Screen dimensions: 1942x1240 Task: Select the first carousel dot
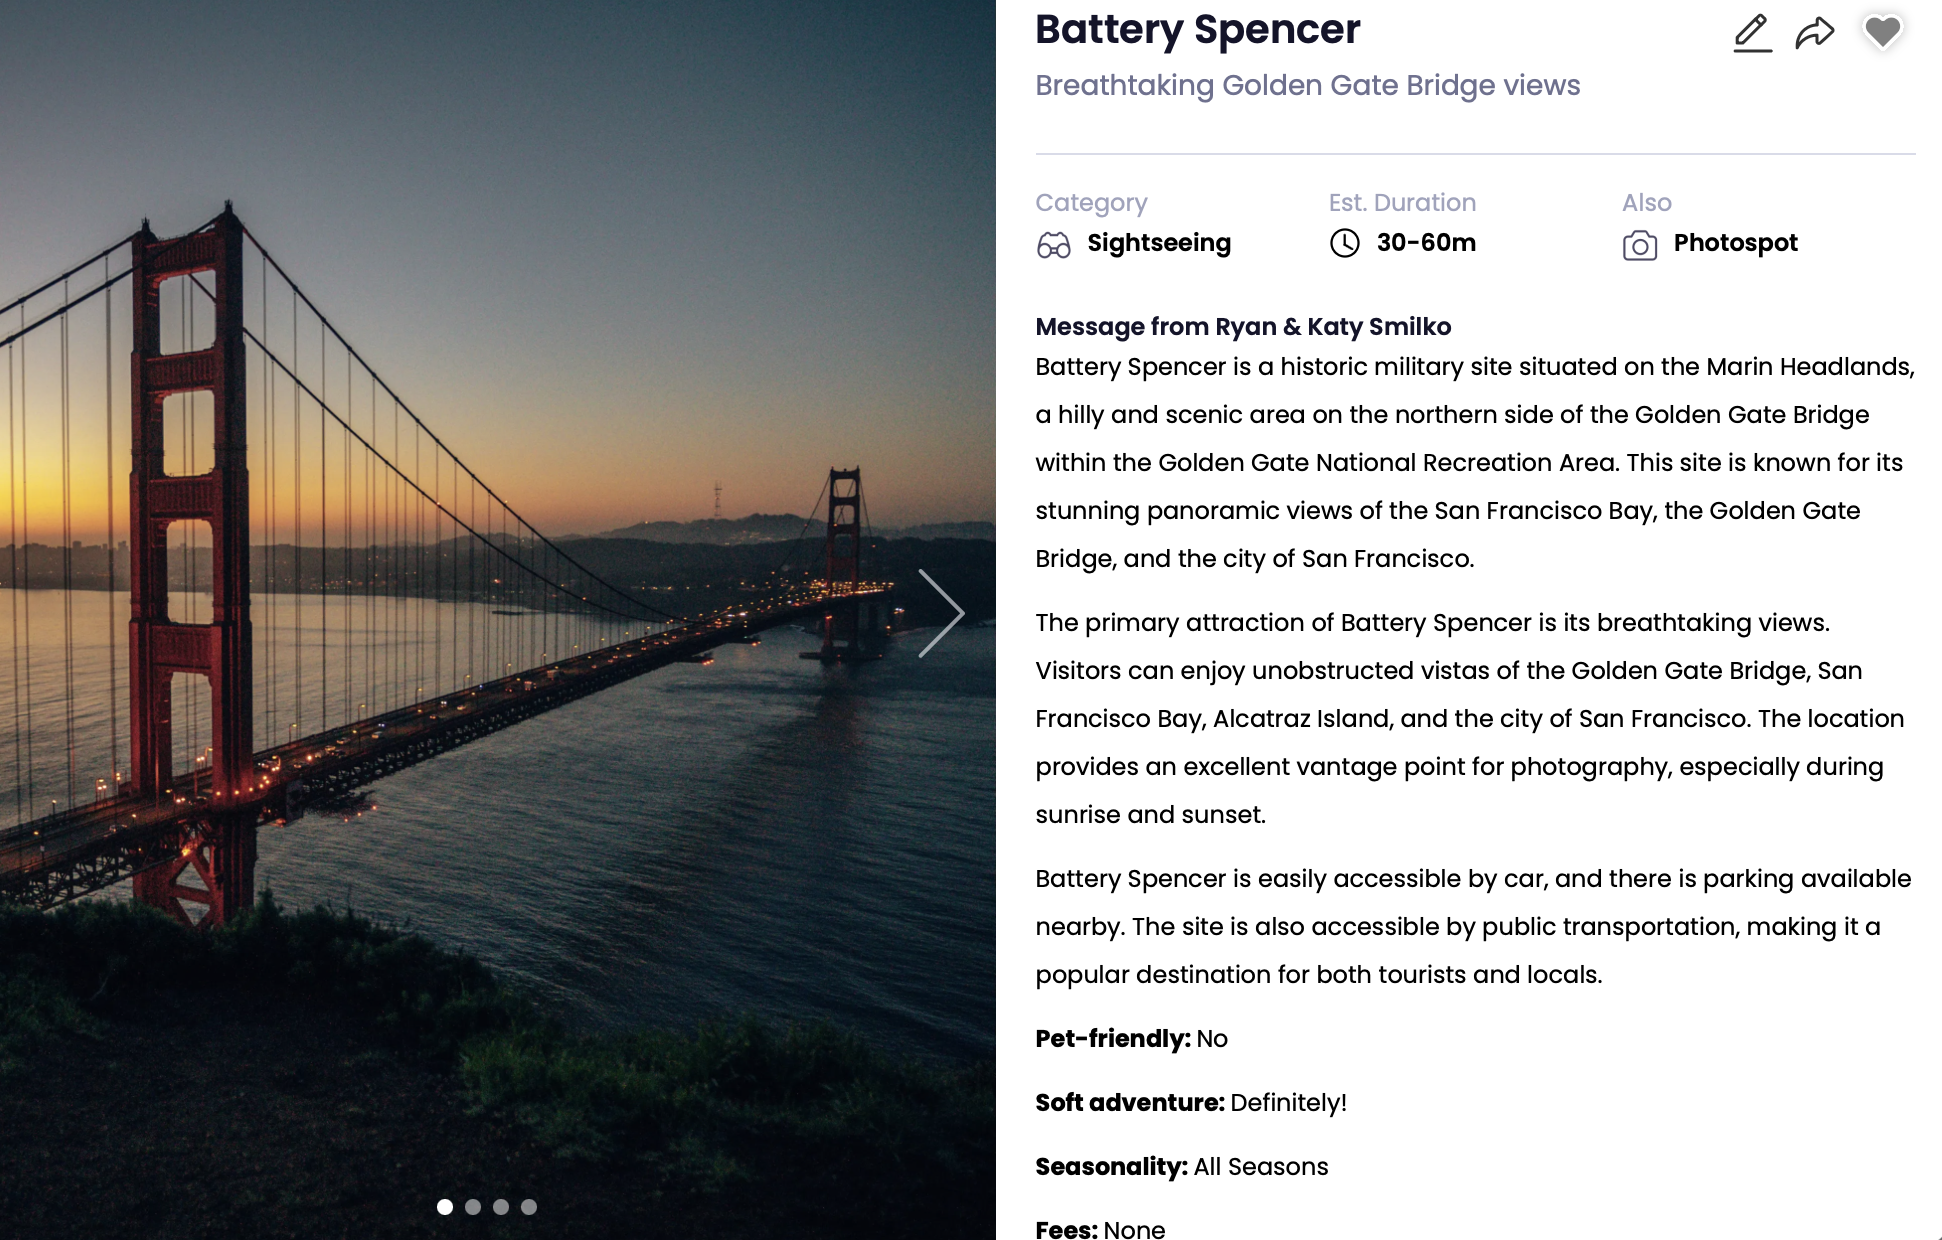click(x=445, y=1207)
